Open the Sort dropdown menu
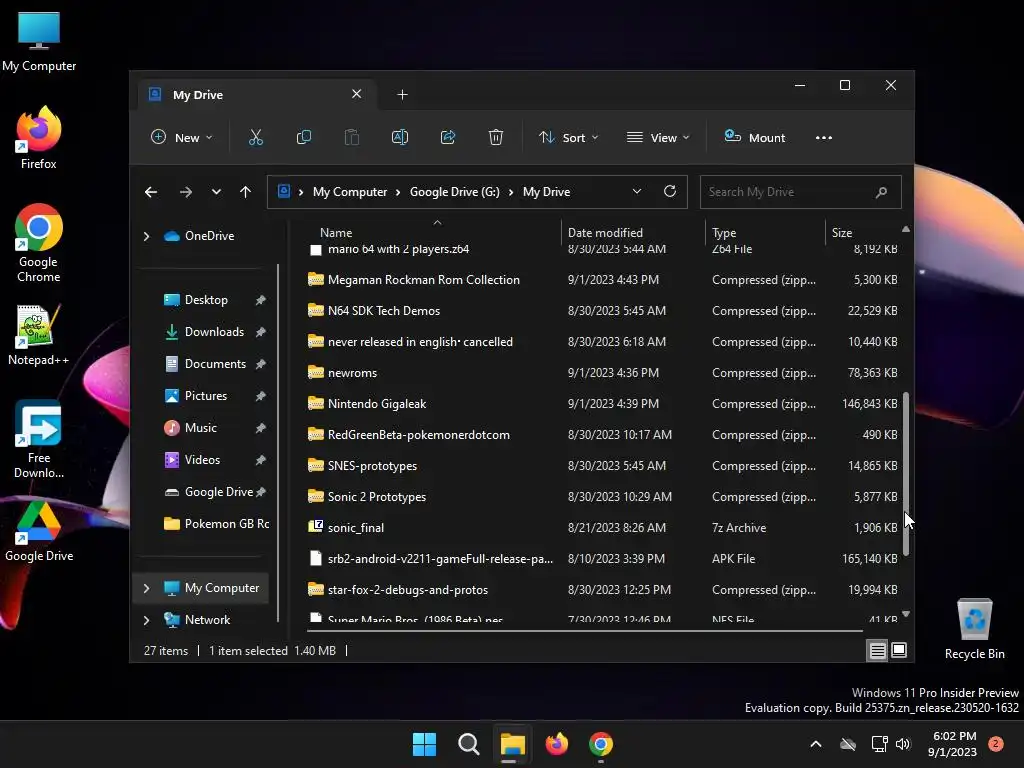Screen dimensions: 1024x768 [568, 138]
